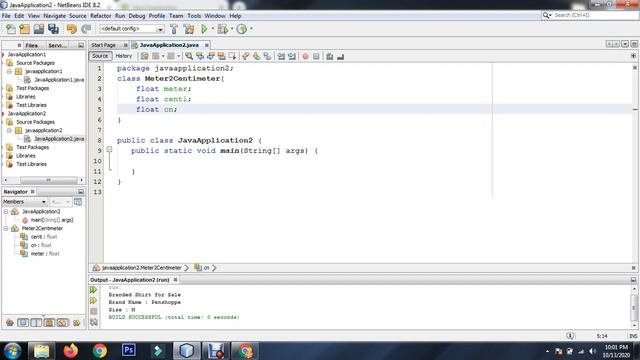Collapse Meter2Centimeter node in Navigator
The image size is (640, 360).
(6, 229)
